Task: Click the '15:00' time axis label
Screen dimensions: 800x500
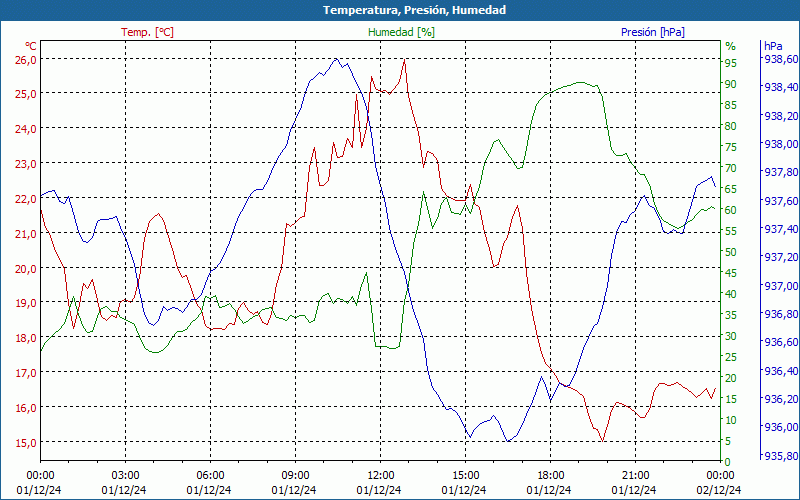Action: click(x=465, y=476)
